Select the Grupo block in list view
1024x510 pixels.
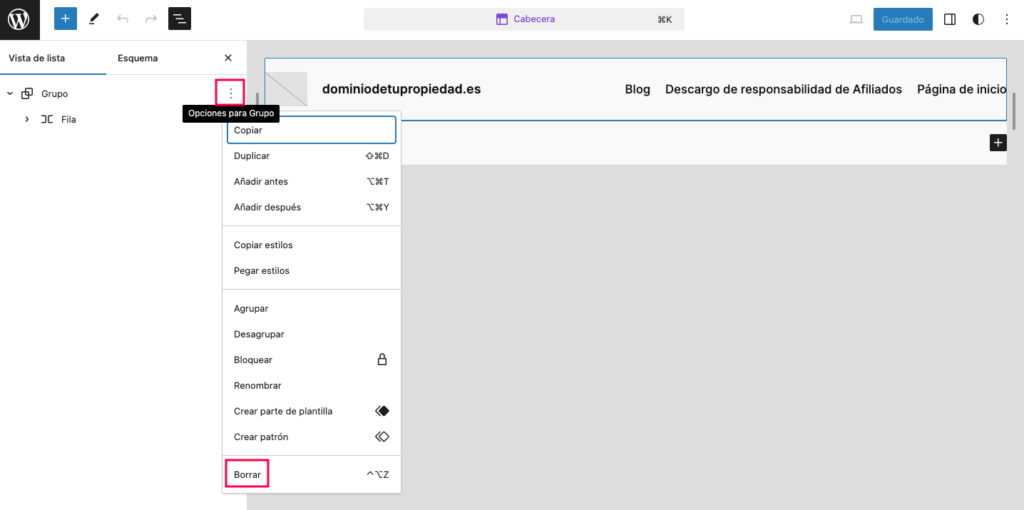coord(54,93)
